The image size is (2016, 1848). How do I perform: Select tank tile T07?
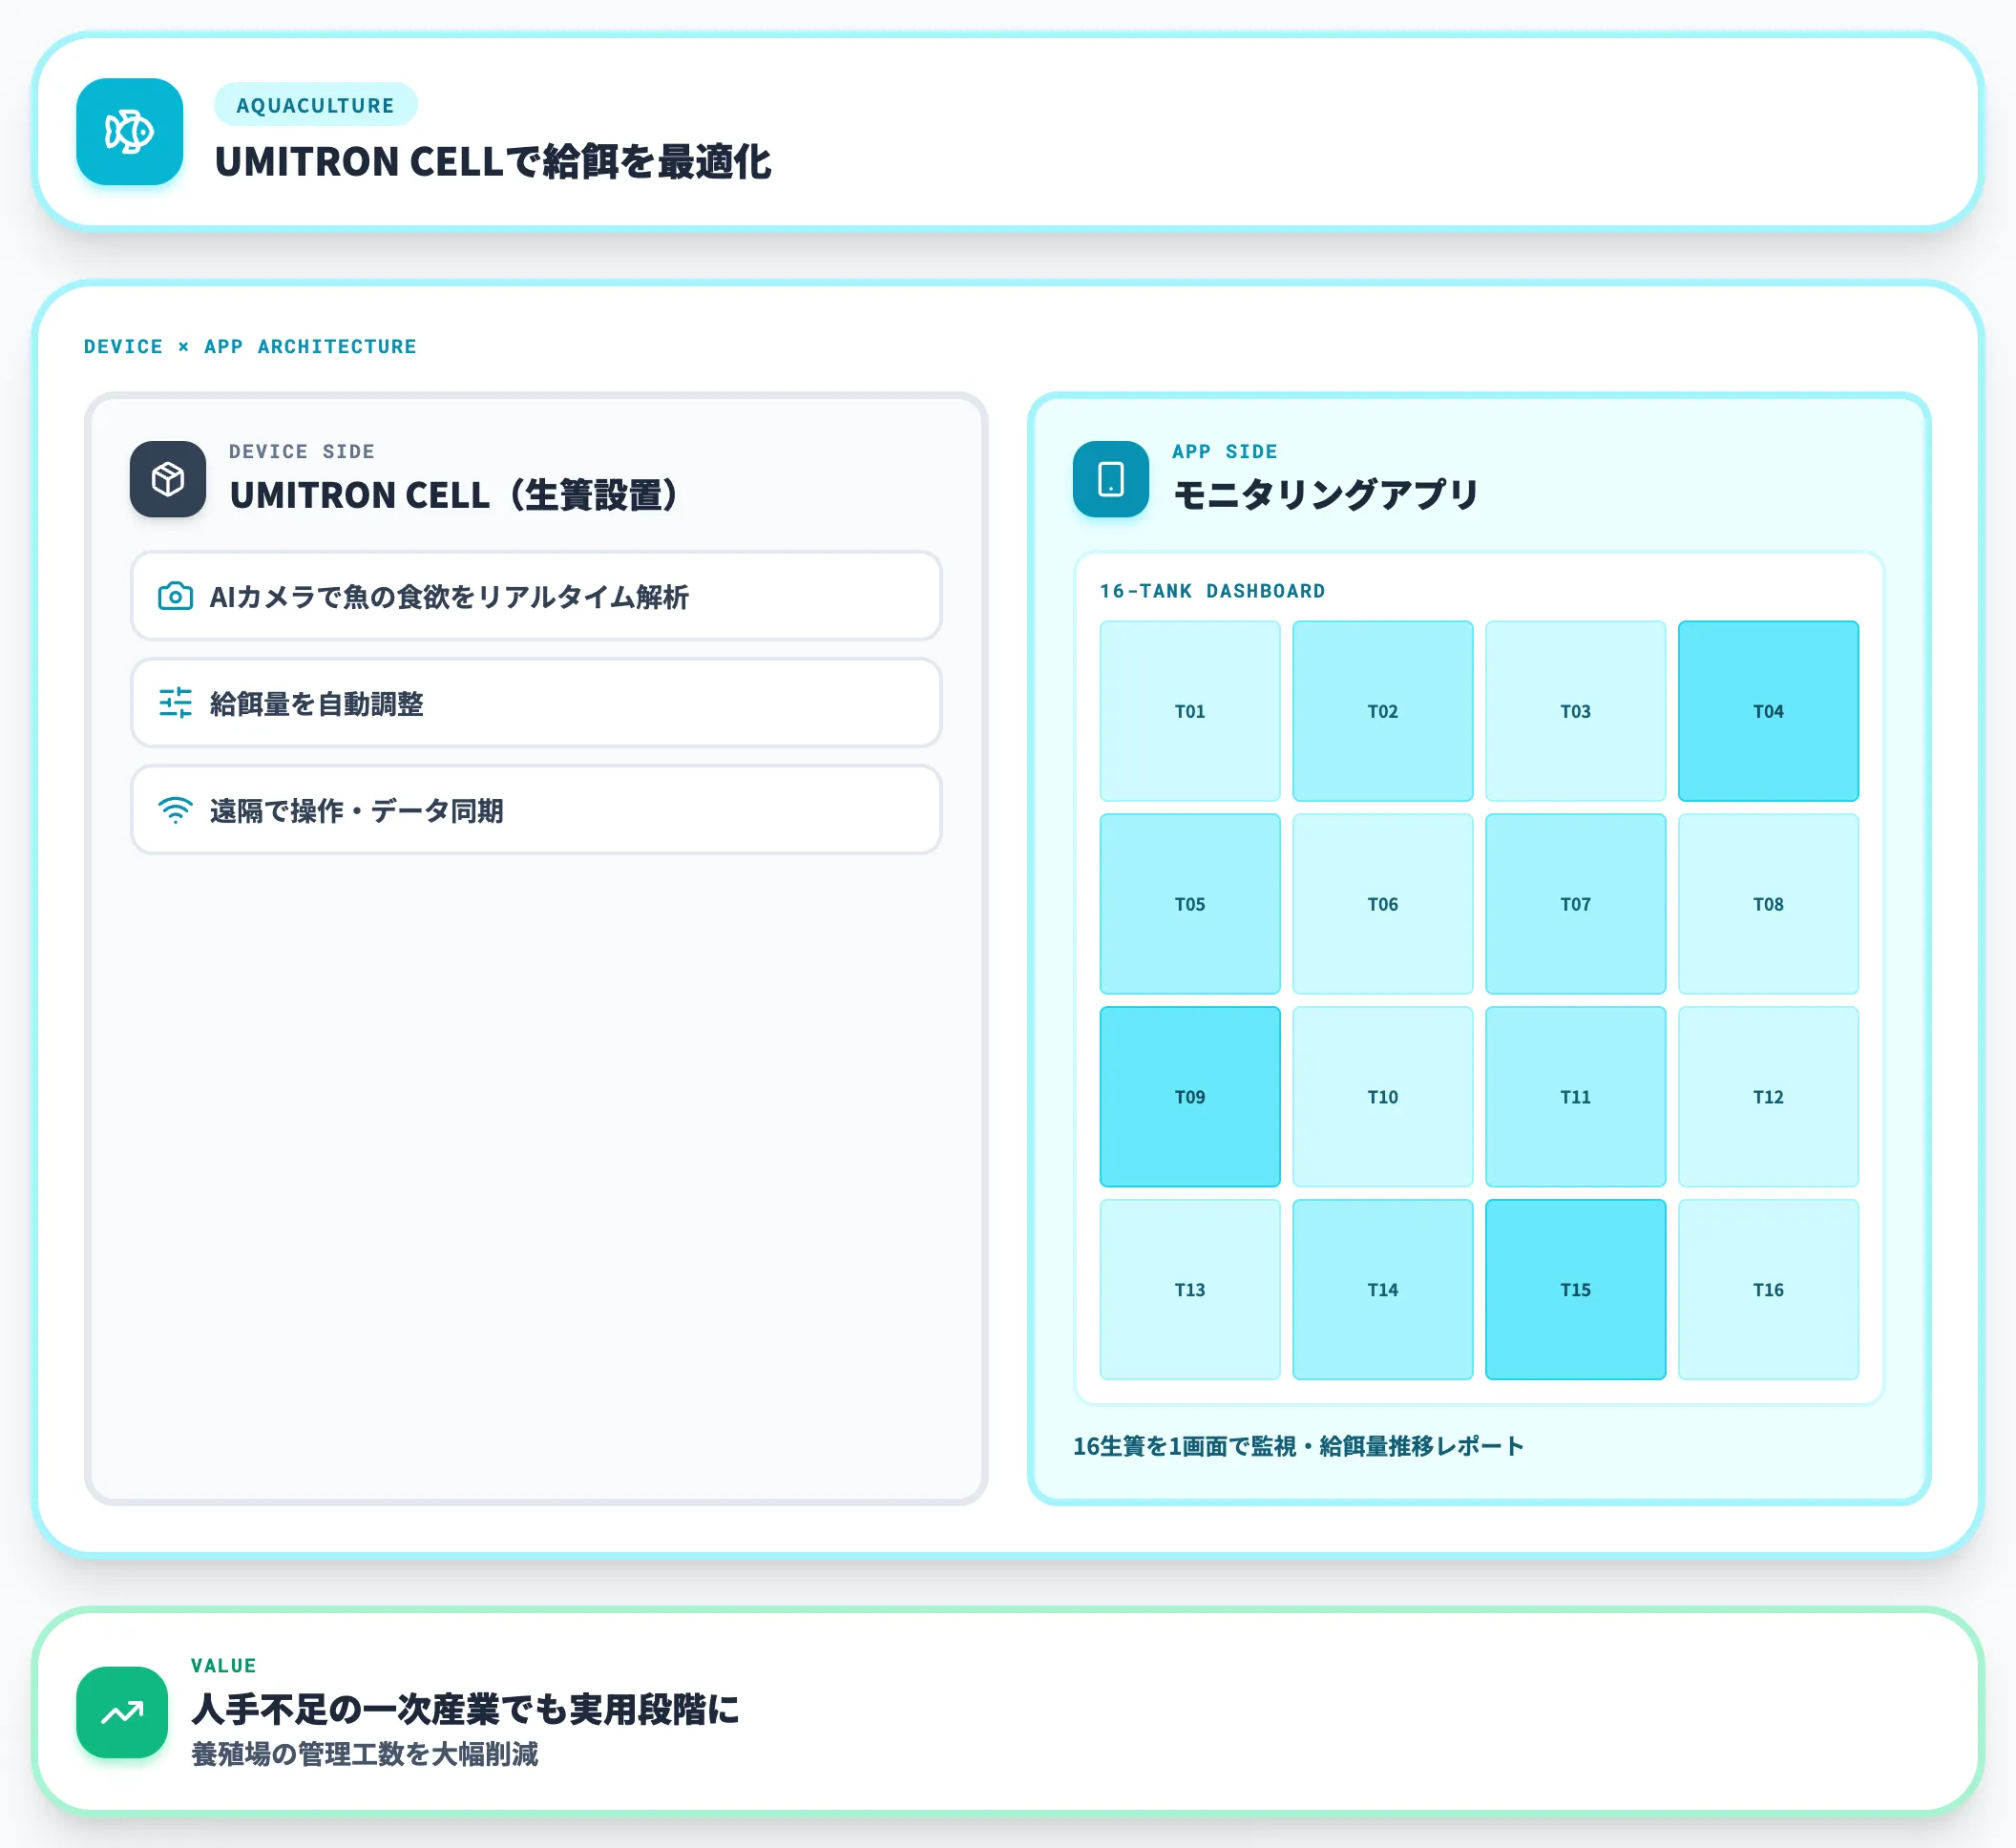coord(1576,904)
